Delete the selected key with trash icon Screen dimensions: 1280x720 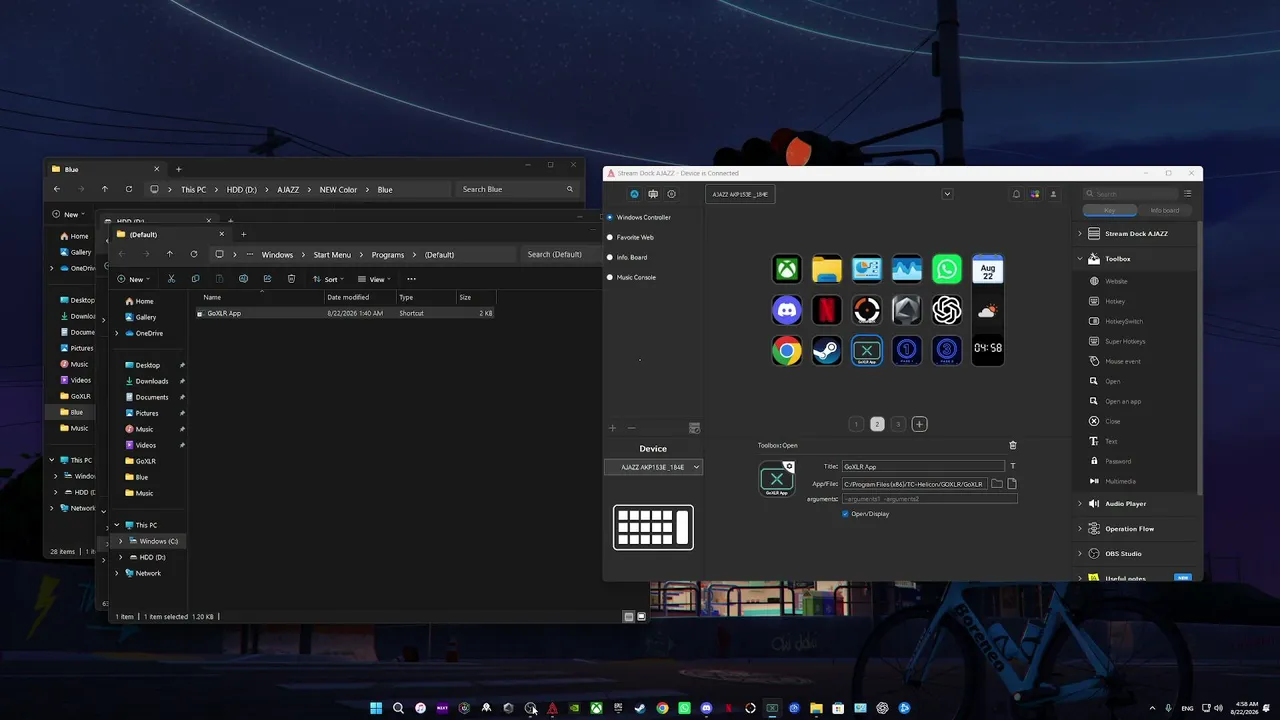pos(1013,445)
